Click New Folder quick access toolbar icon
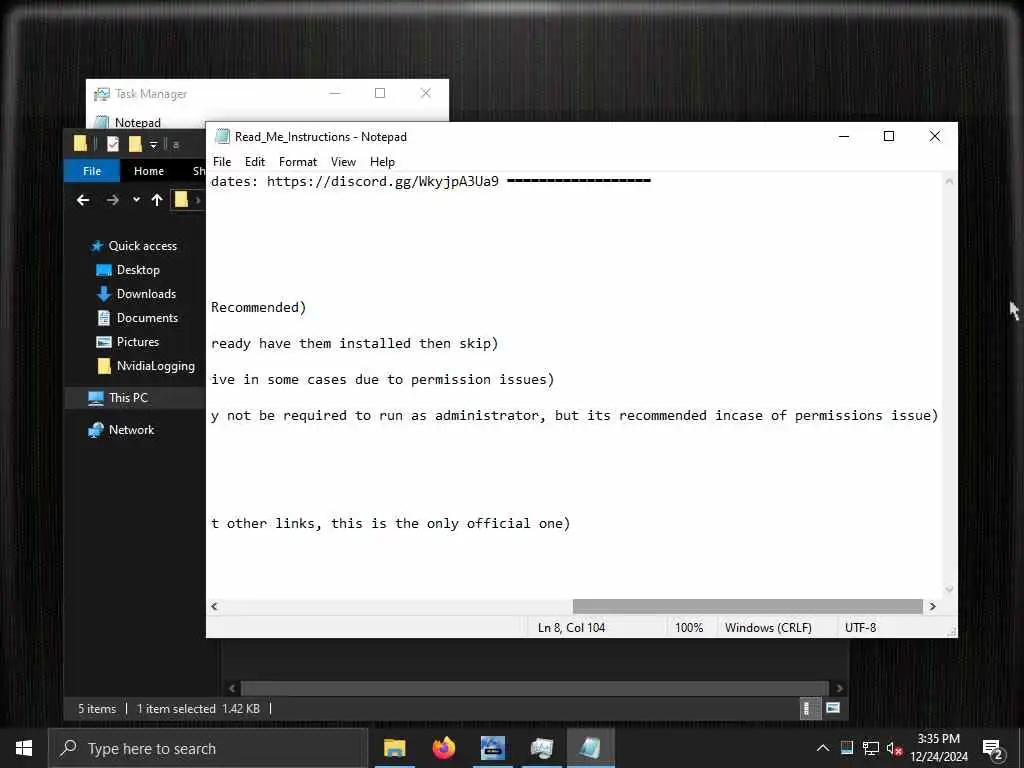This screenshot has width=1024, height=768. coord(135,144)
